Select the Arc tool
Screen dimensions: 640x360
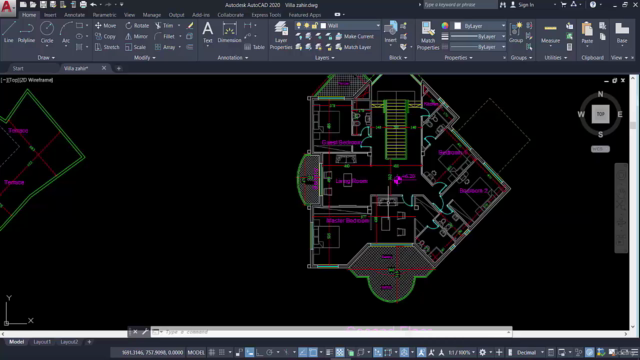(x=66, y=32)
